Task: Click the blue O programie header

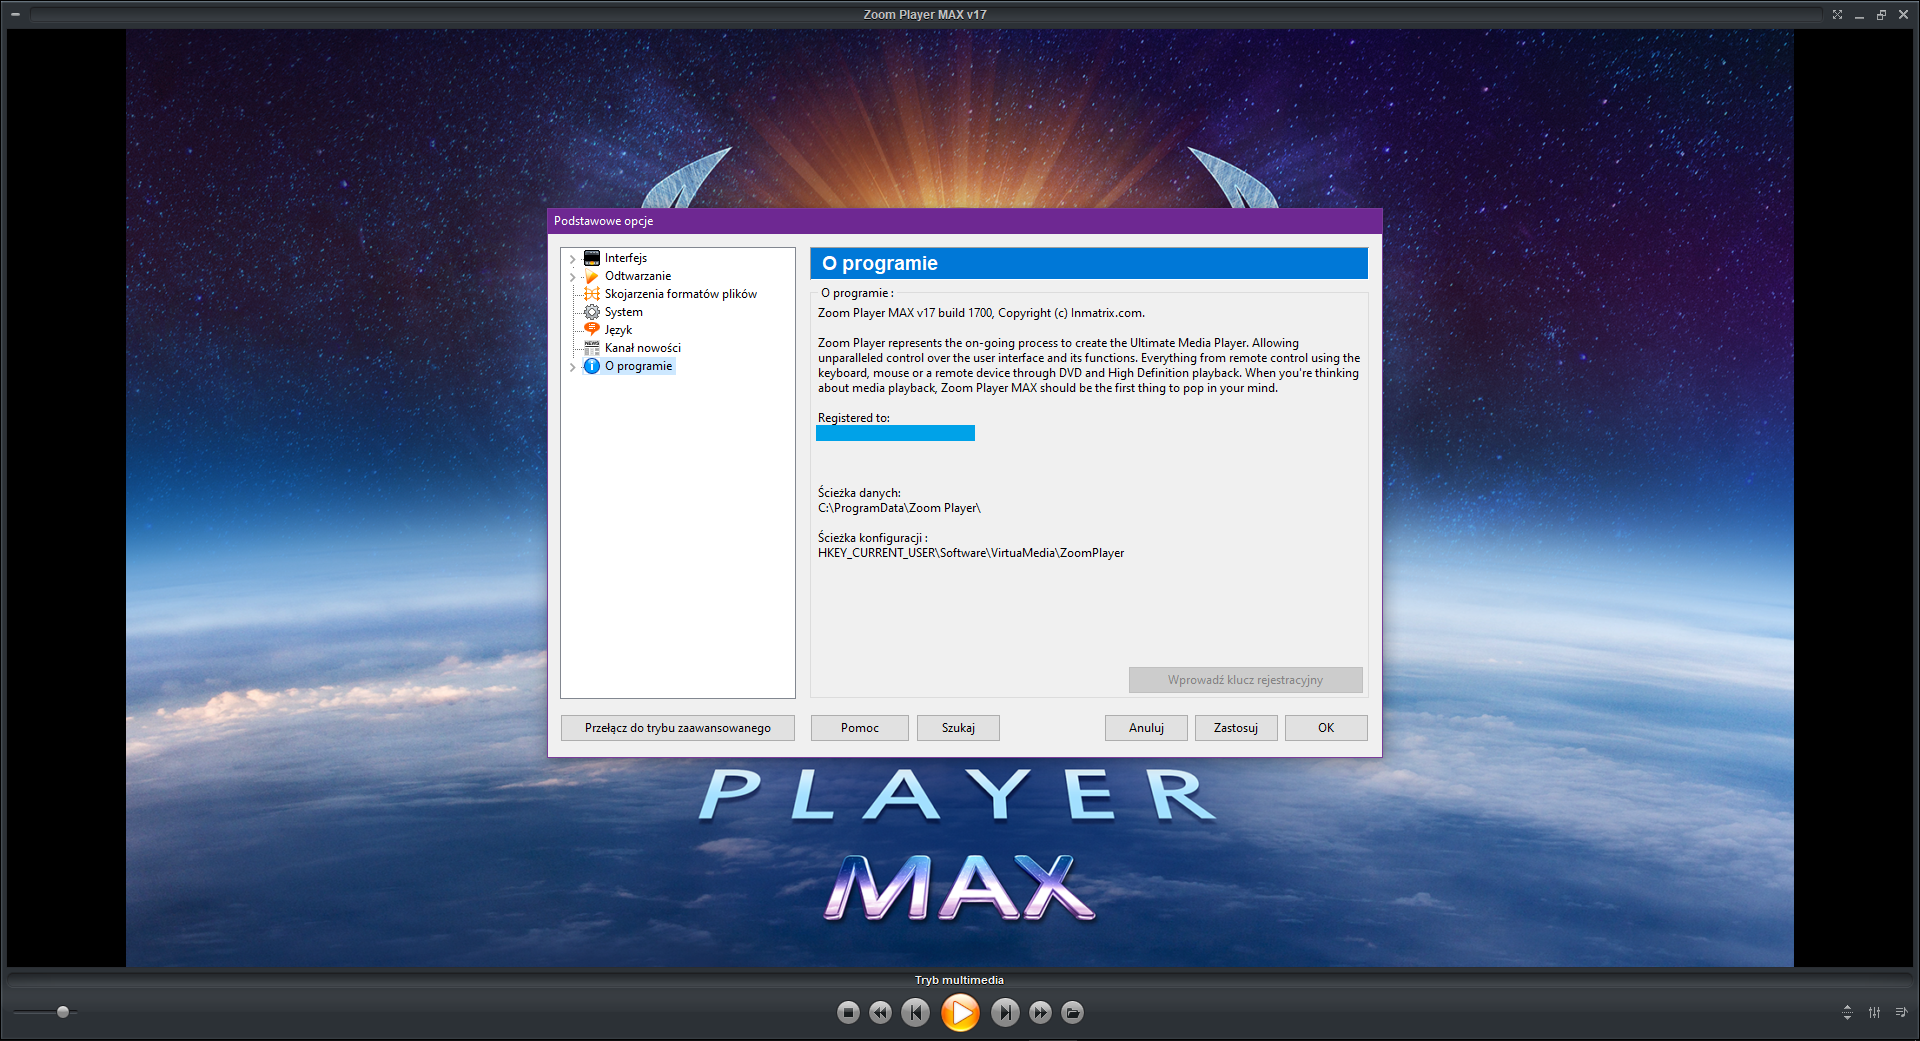Action: coord(1089,263)
